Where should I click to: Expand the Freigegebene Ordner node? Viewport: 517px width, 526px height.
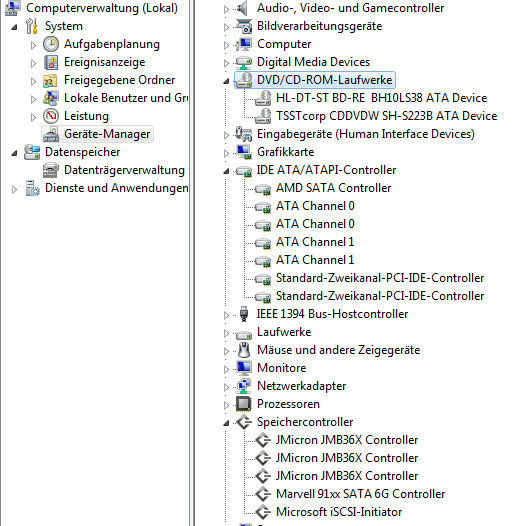(x=33, y=81)
